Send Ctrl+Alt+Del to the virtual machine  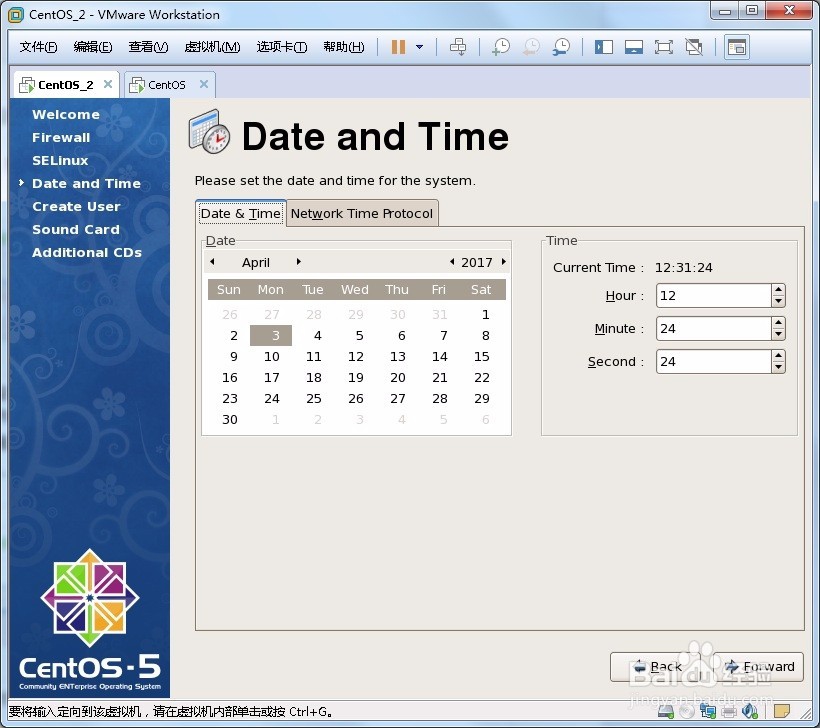click(x=458, y=47)
